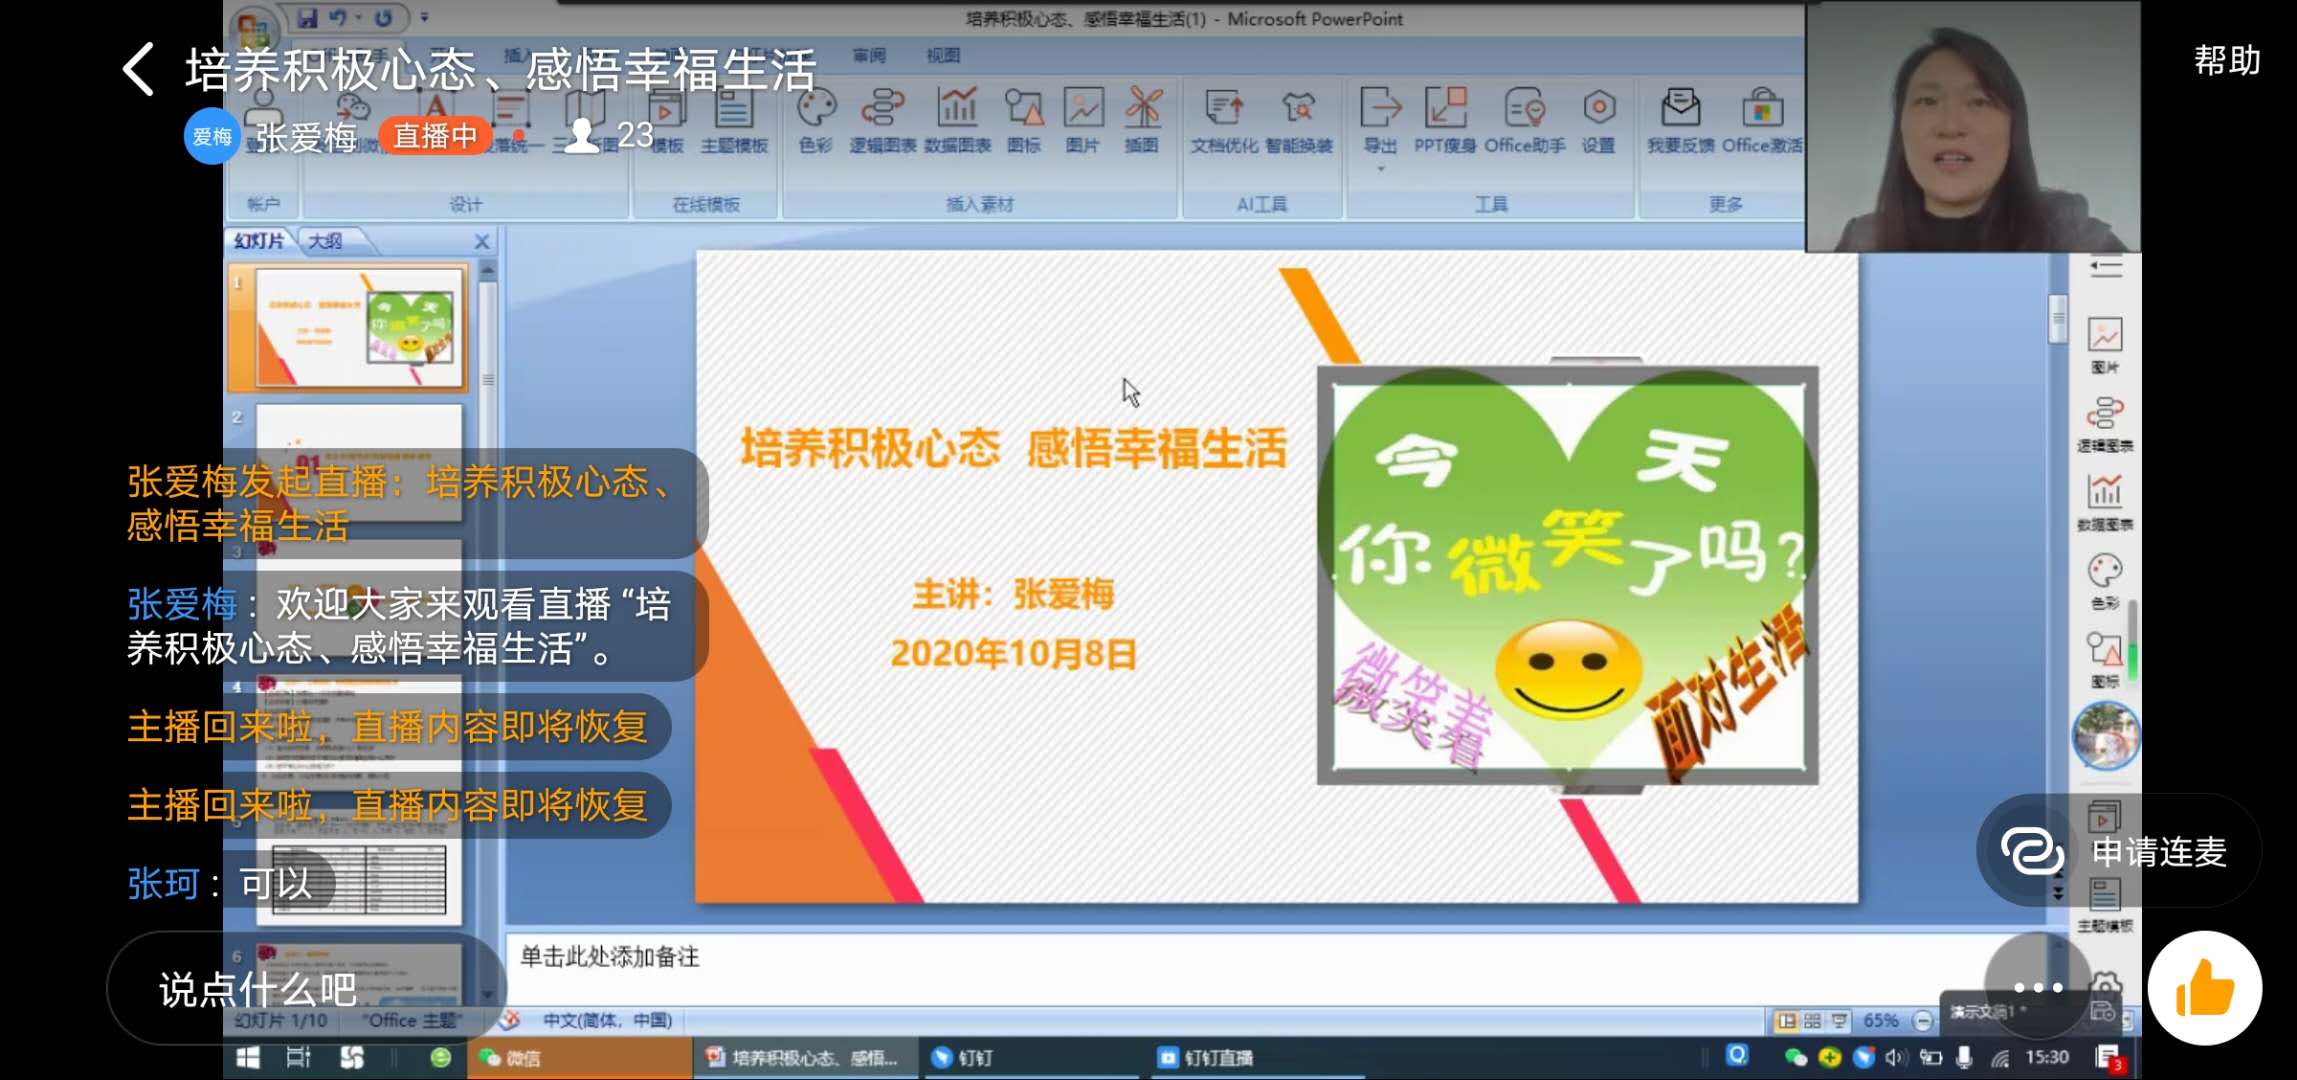Open 色彩 in the right sidebar
2297x1080 pixels.
[2105, 581]
